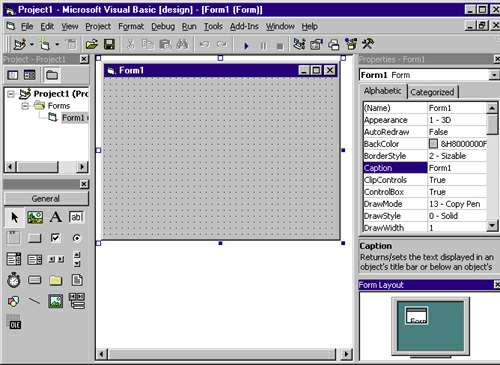Select the CheckBox tool in toolbox
Viewport: 500px width, 365px height.
coord(55,238)
